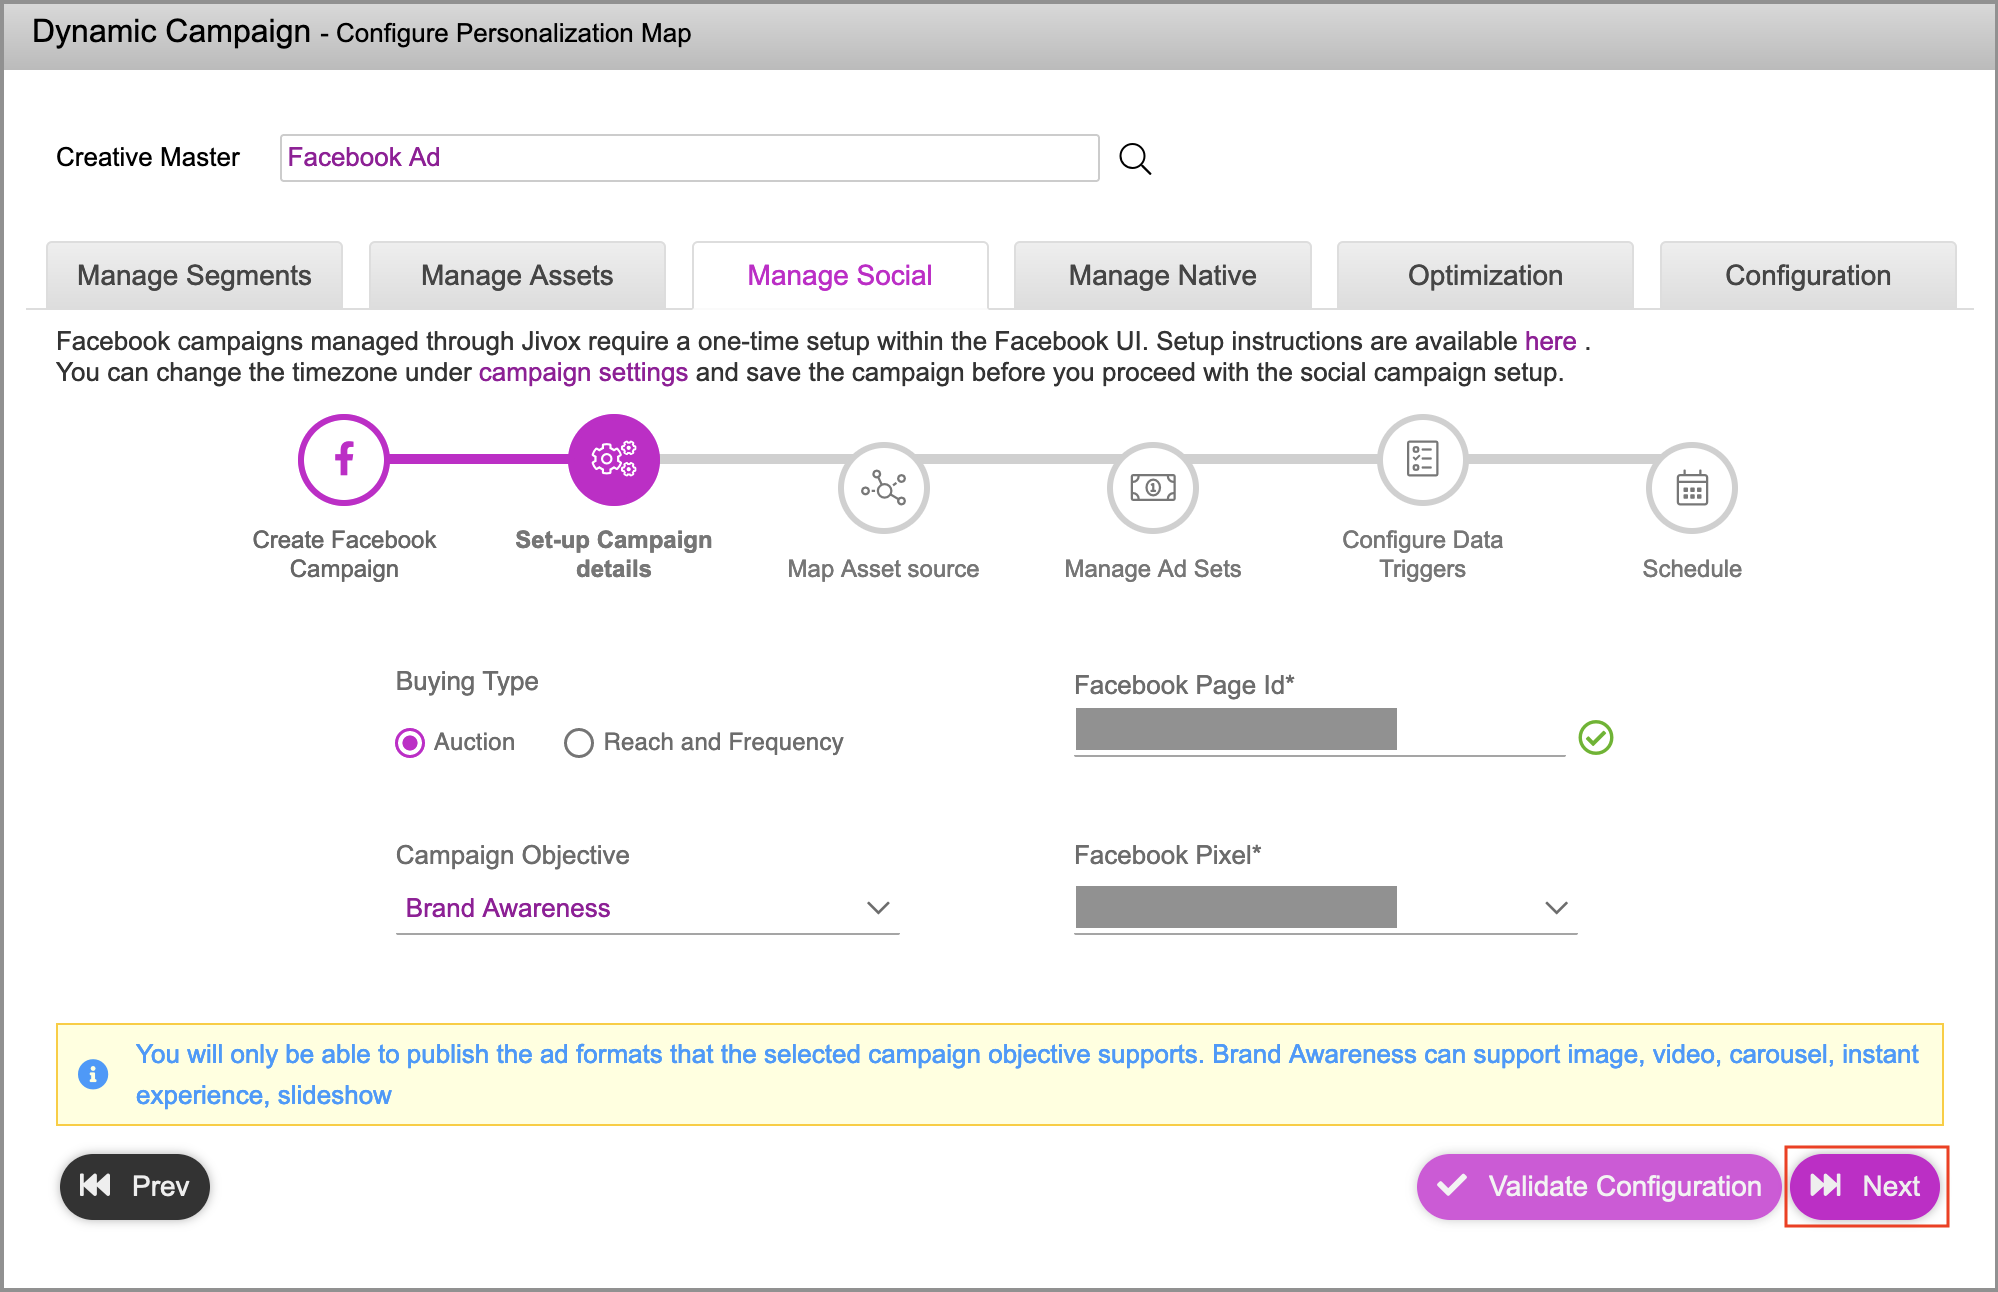Click the Create Facebook Campaign label
Screen dimensions: 1998x1292
click(344, 554)
